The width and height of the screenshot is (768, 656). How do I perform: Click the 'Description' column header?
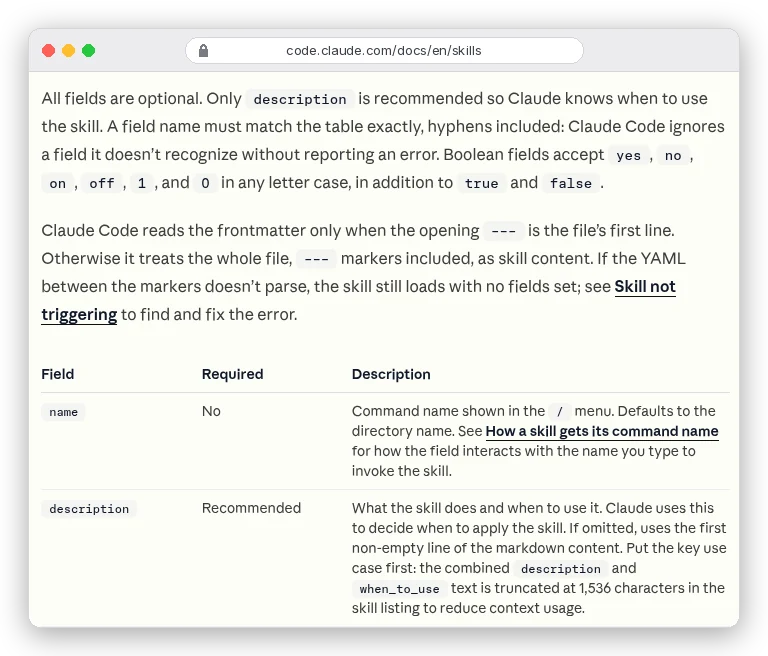(x=391, y=374)
